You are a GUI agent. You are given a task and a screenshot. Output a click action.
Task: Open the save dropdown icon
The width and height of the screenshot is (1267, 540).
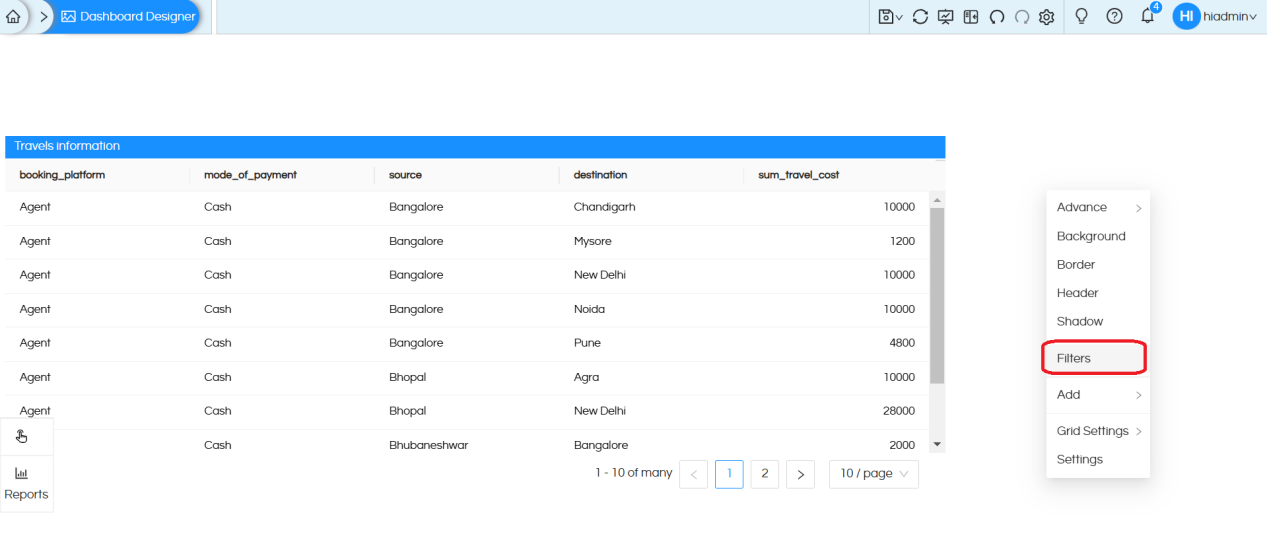[x=890, y=17]
